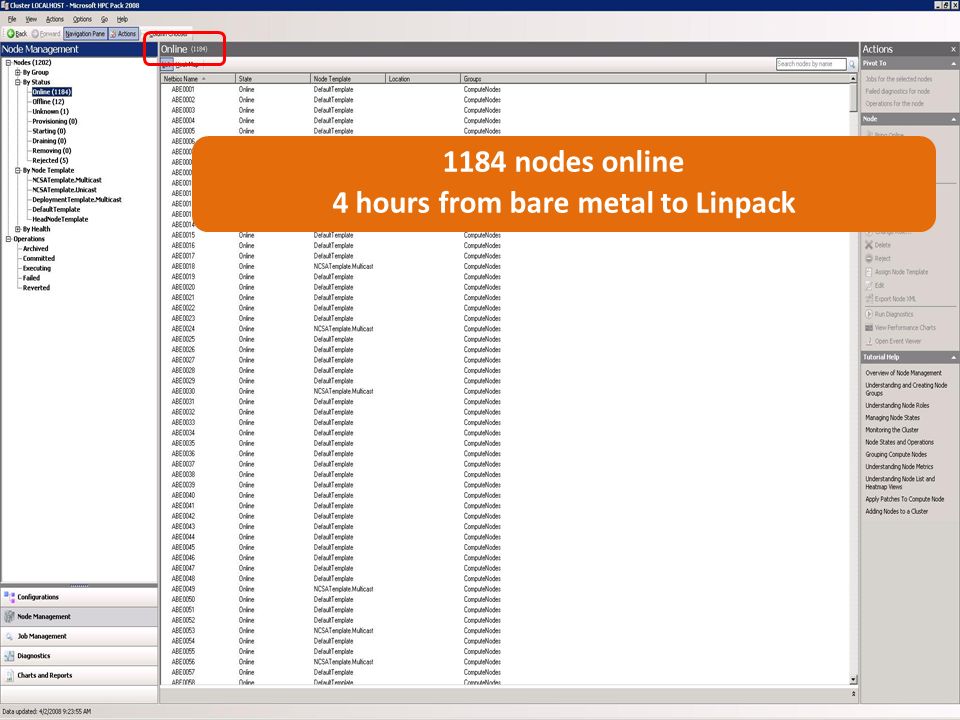Select the ABE0018 node row
This screenshot has width=960, height=720.
pyautogui.click(x=506, y=266)
